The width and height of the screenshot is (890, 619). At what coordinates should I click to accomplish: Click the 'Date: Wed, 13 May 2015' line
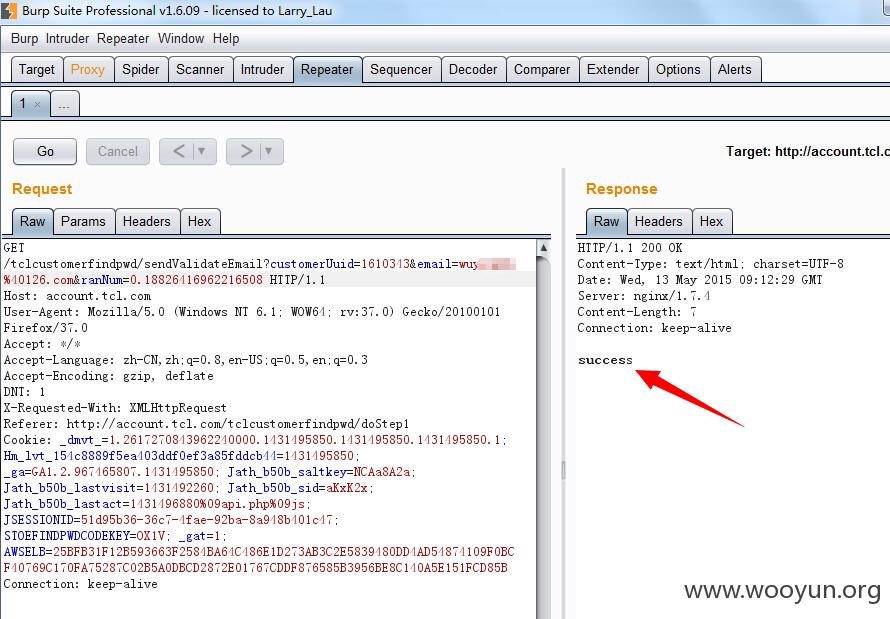(699, 280)
